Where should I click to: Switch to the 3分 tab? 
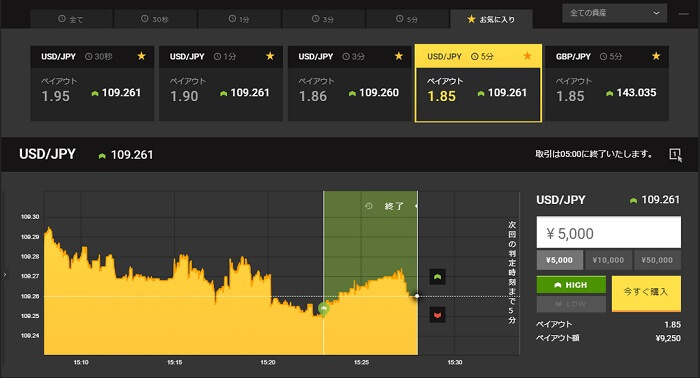323,19
